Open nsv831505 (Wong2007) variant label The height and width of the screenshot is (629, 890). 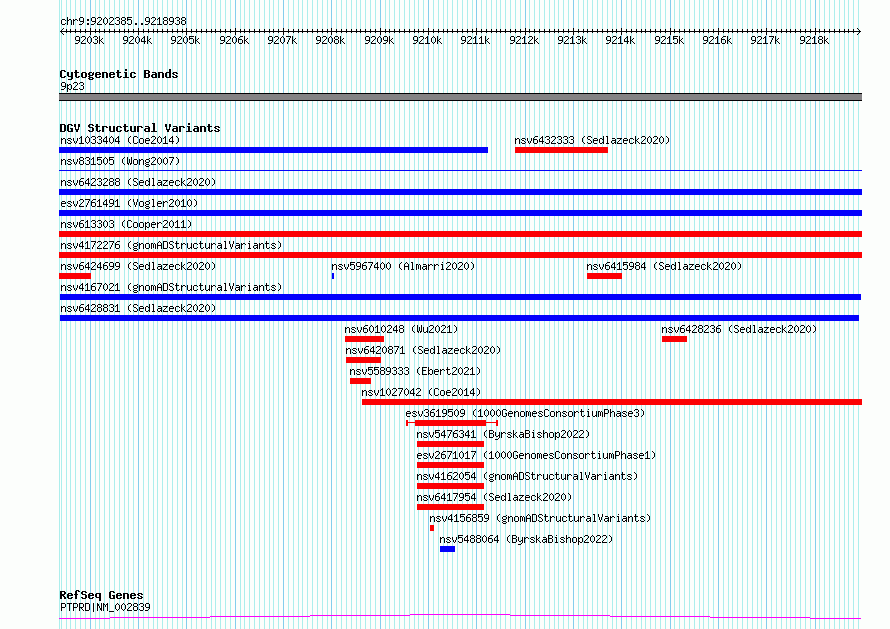tap(120, 161)
